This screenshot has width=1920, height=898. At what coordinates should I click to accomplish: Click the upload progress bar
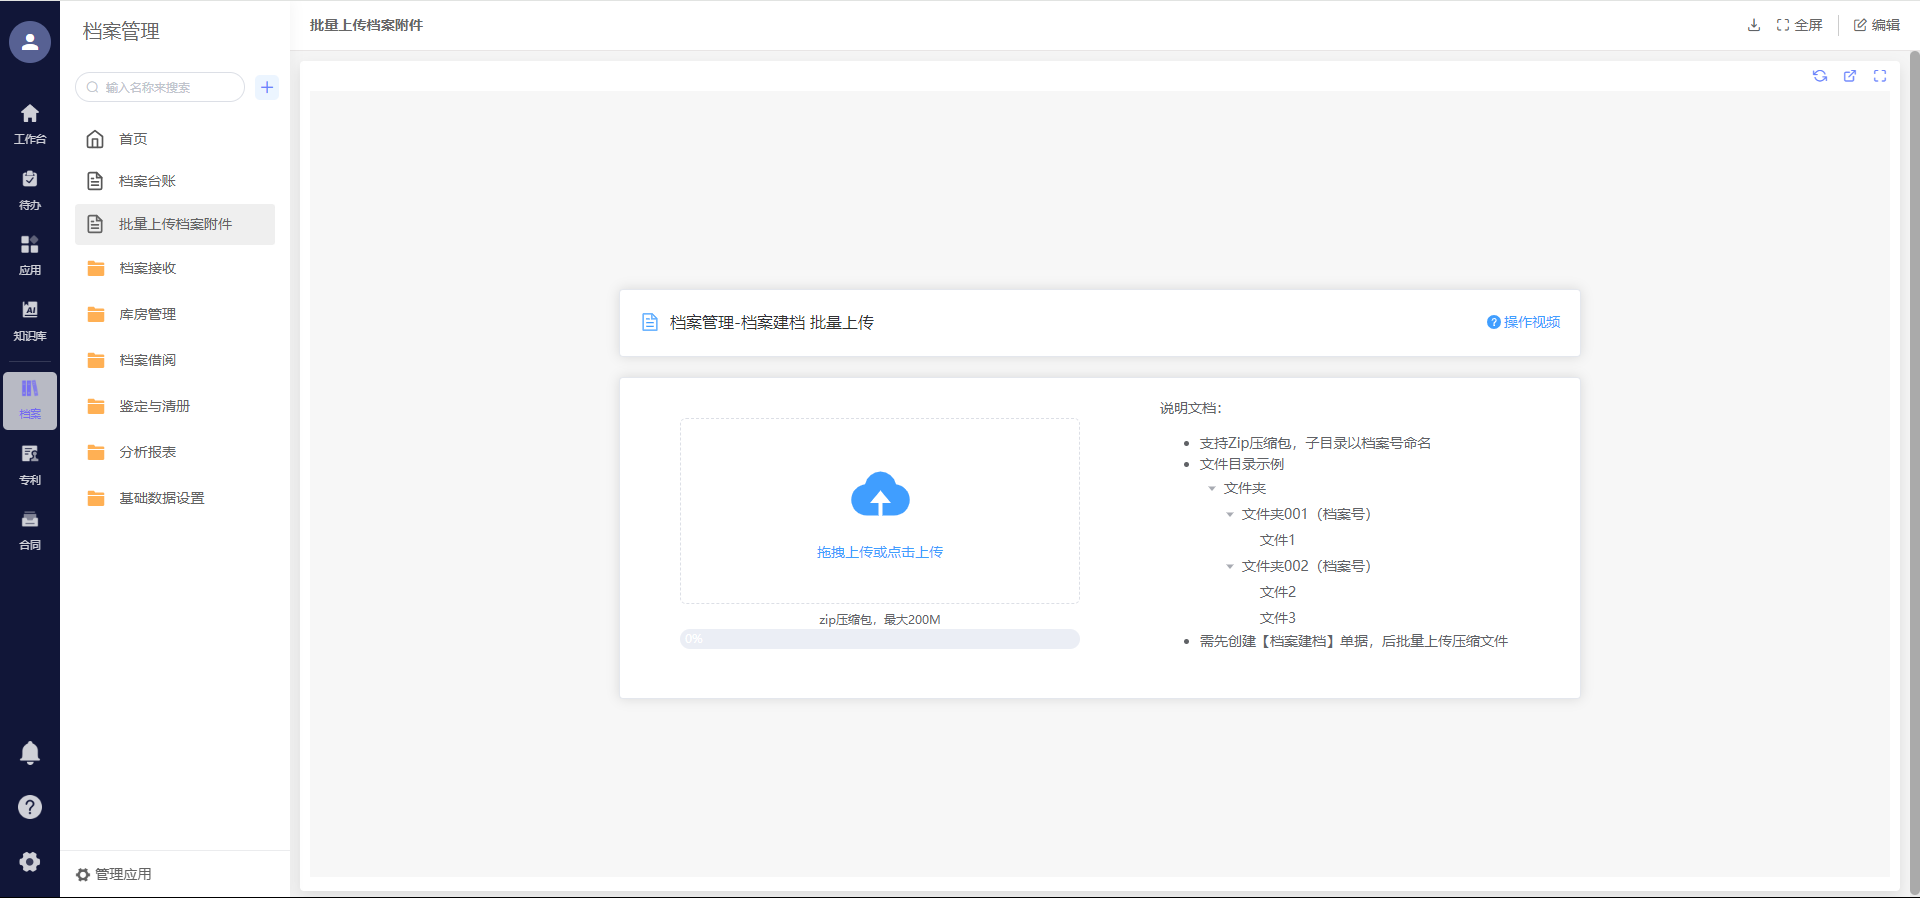(880, 639)
